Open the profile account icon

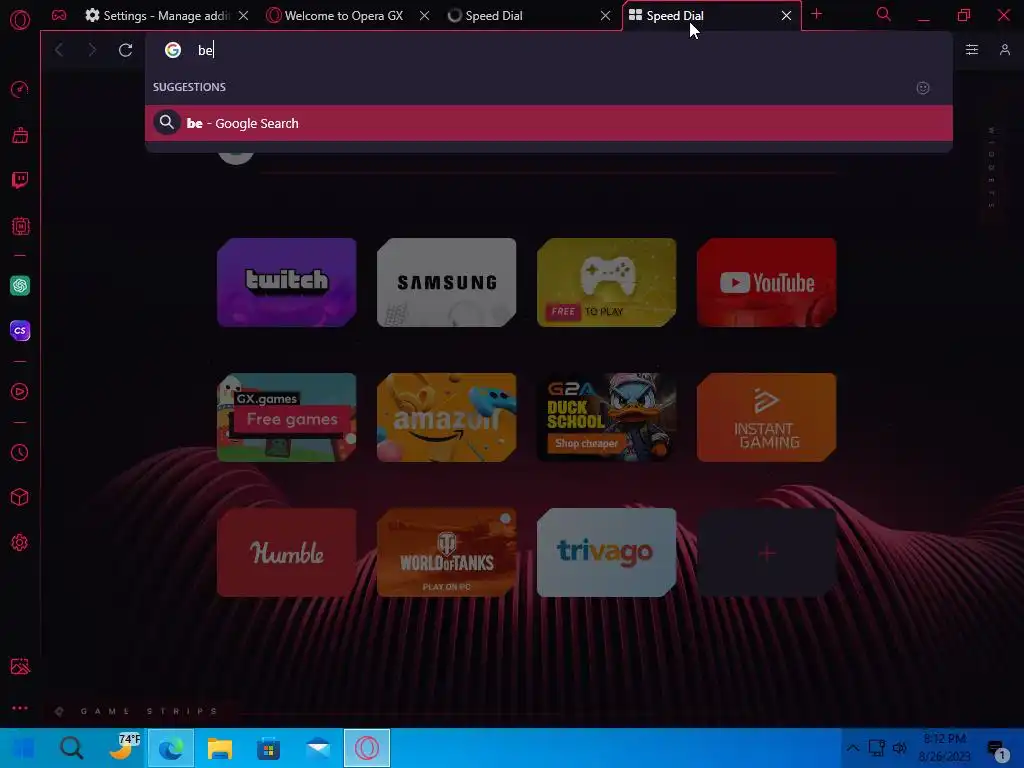(x=1005, y=50)
